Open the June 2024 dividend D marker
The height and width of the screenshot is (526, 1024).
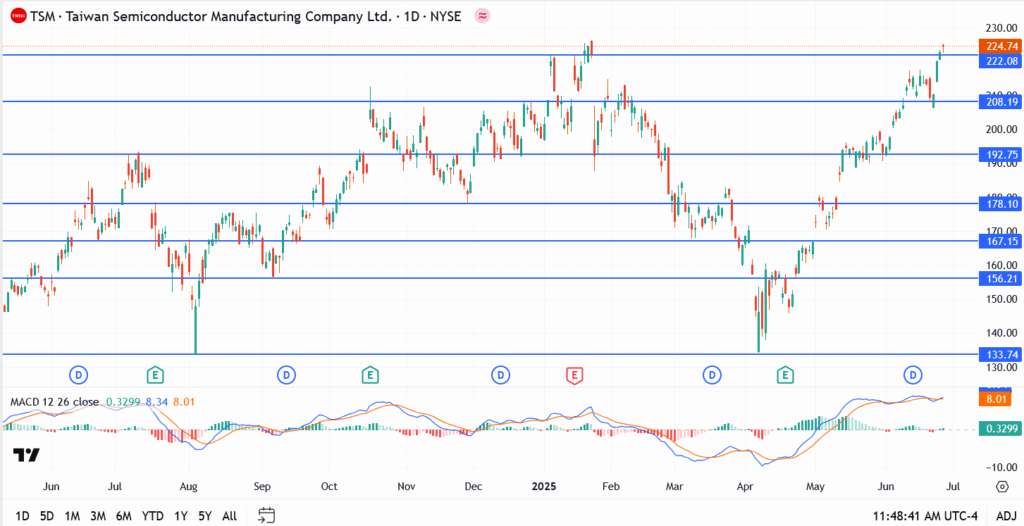78,375
